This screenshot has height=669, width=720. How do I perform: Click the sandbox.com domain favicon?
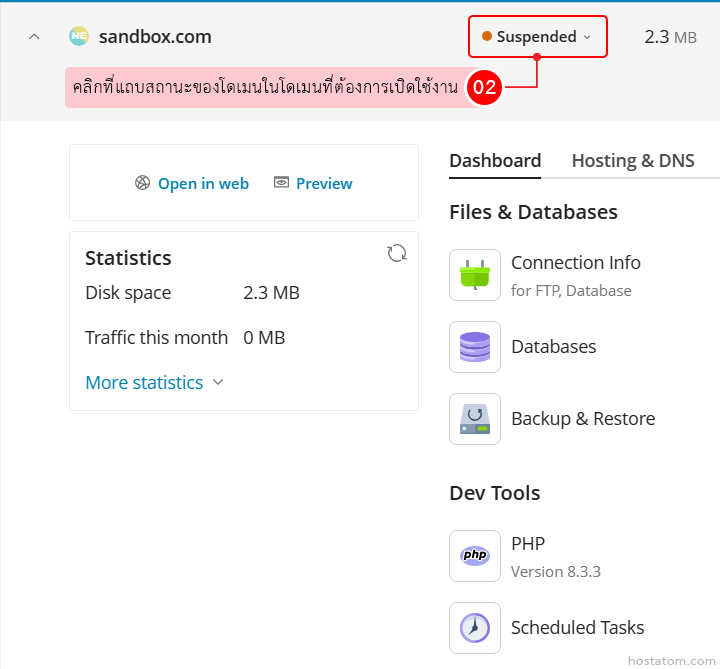coord(79,37)
